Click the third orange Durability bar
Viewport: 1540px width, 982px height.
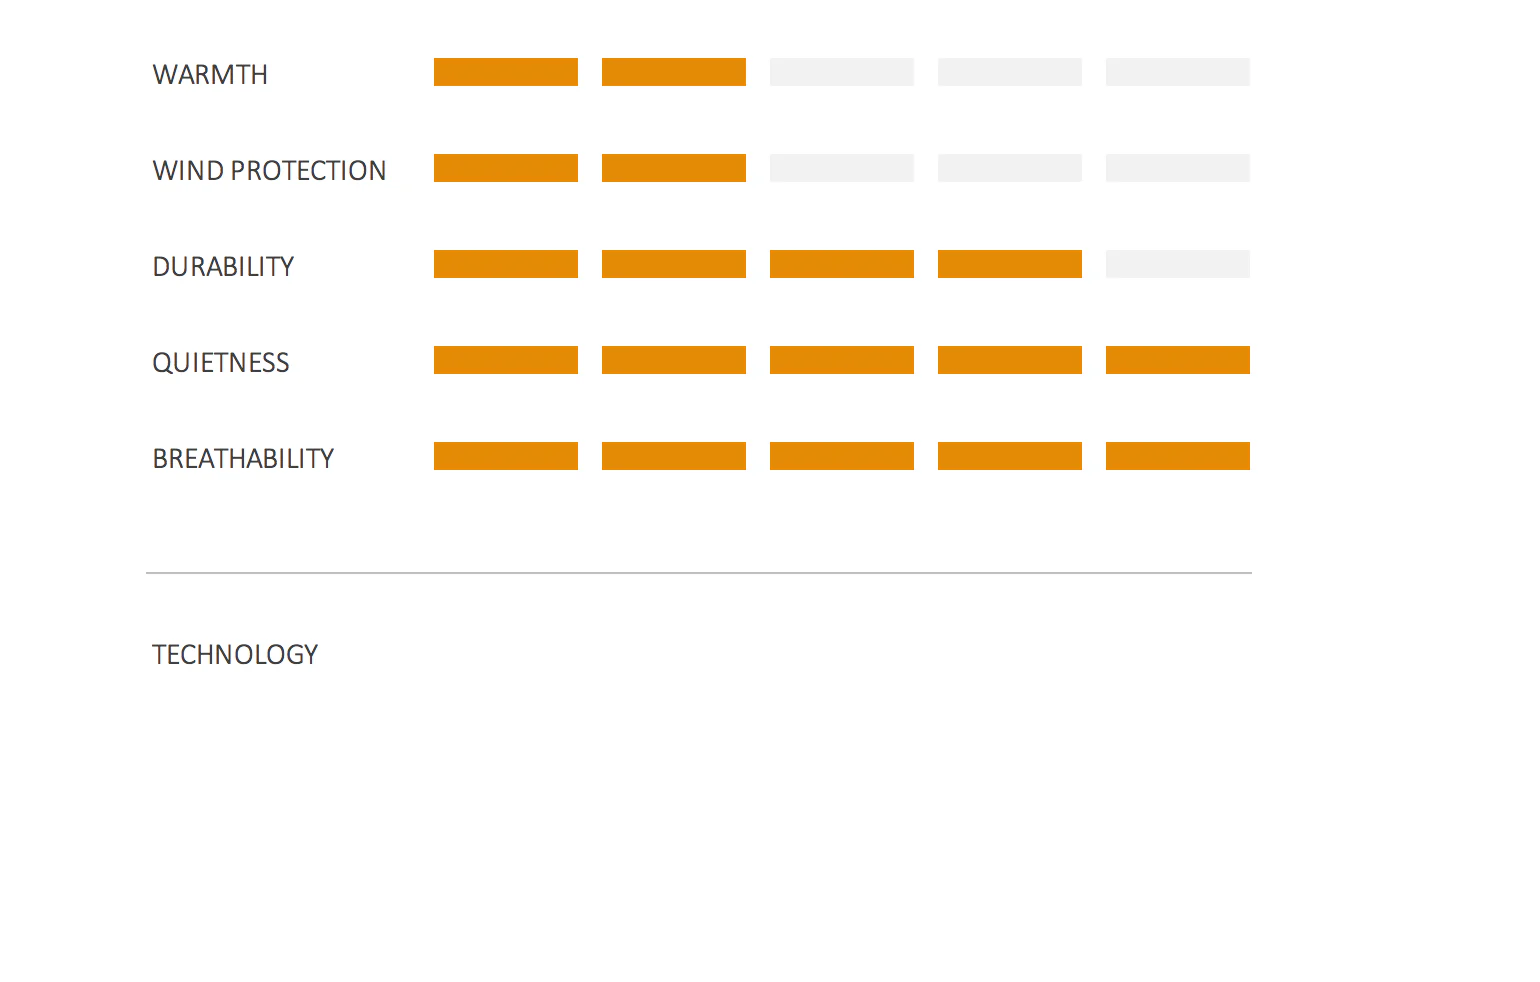point(842,264)
